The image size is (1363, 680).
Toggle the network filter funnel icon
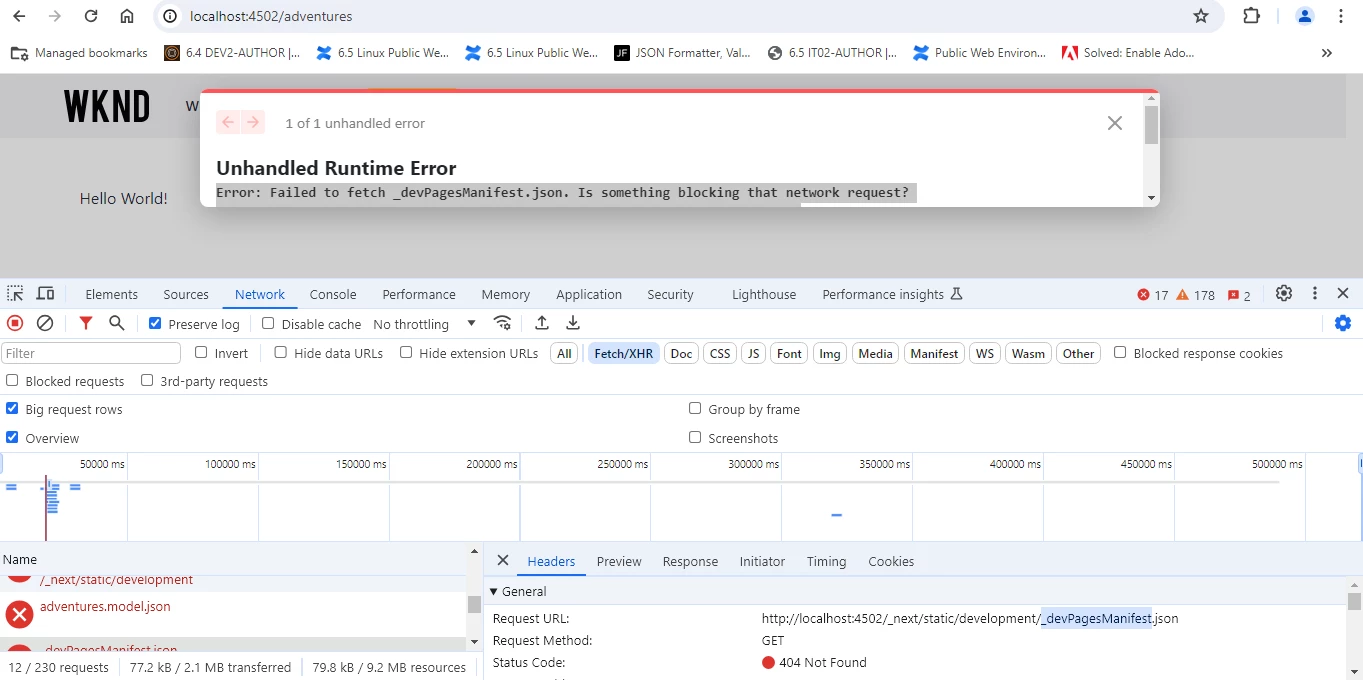86,323
